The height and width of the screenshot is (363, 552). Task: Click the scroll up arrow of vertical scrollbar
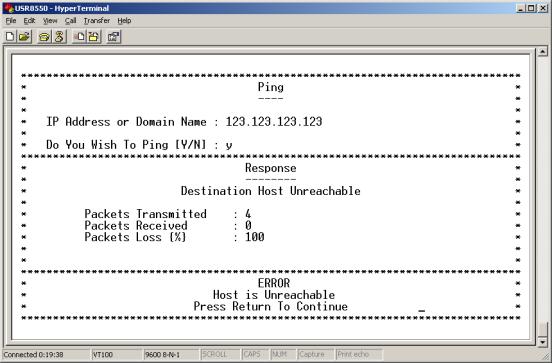(x=542, y=51)
